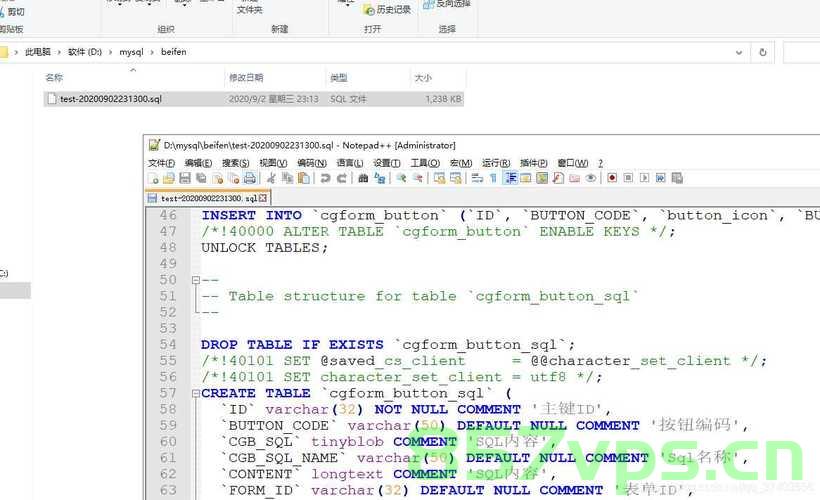Select the test-20200902231300.sql file in Explorer
This screenshot has width=820, height=500.
click(x=254, y=99)
